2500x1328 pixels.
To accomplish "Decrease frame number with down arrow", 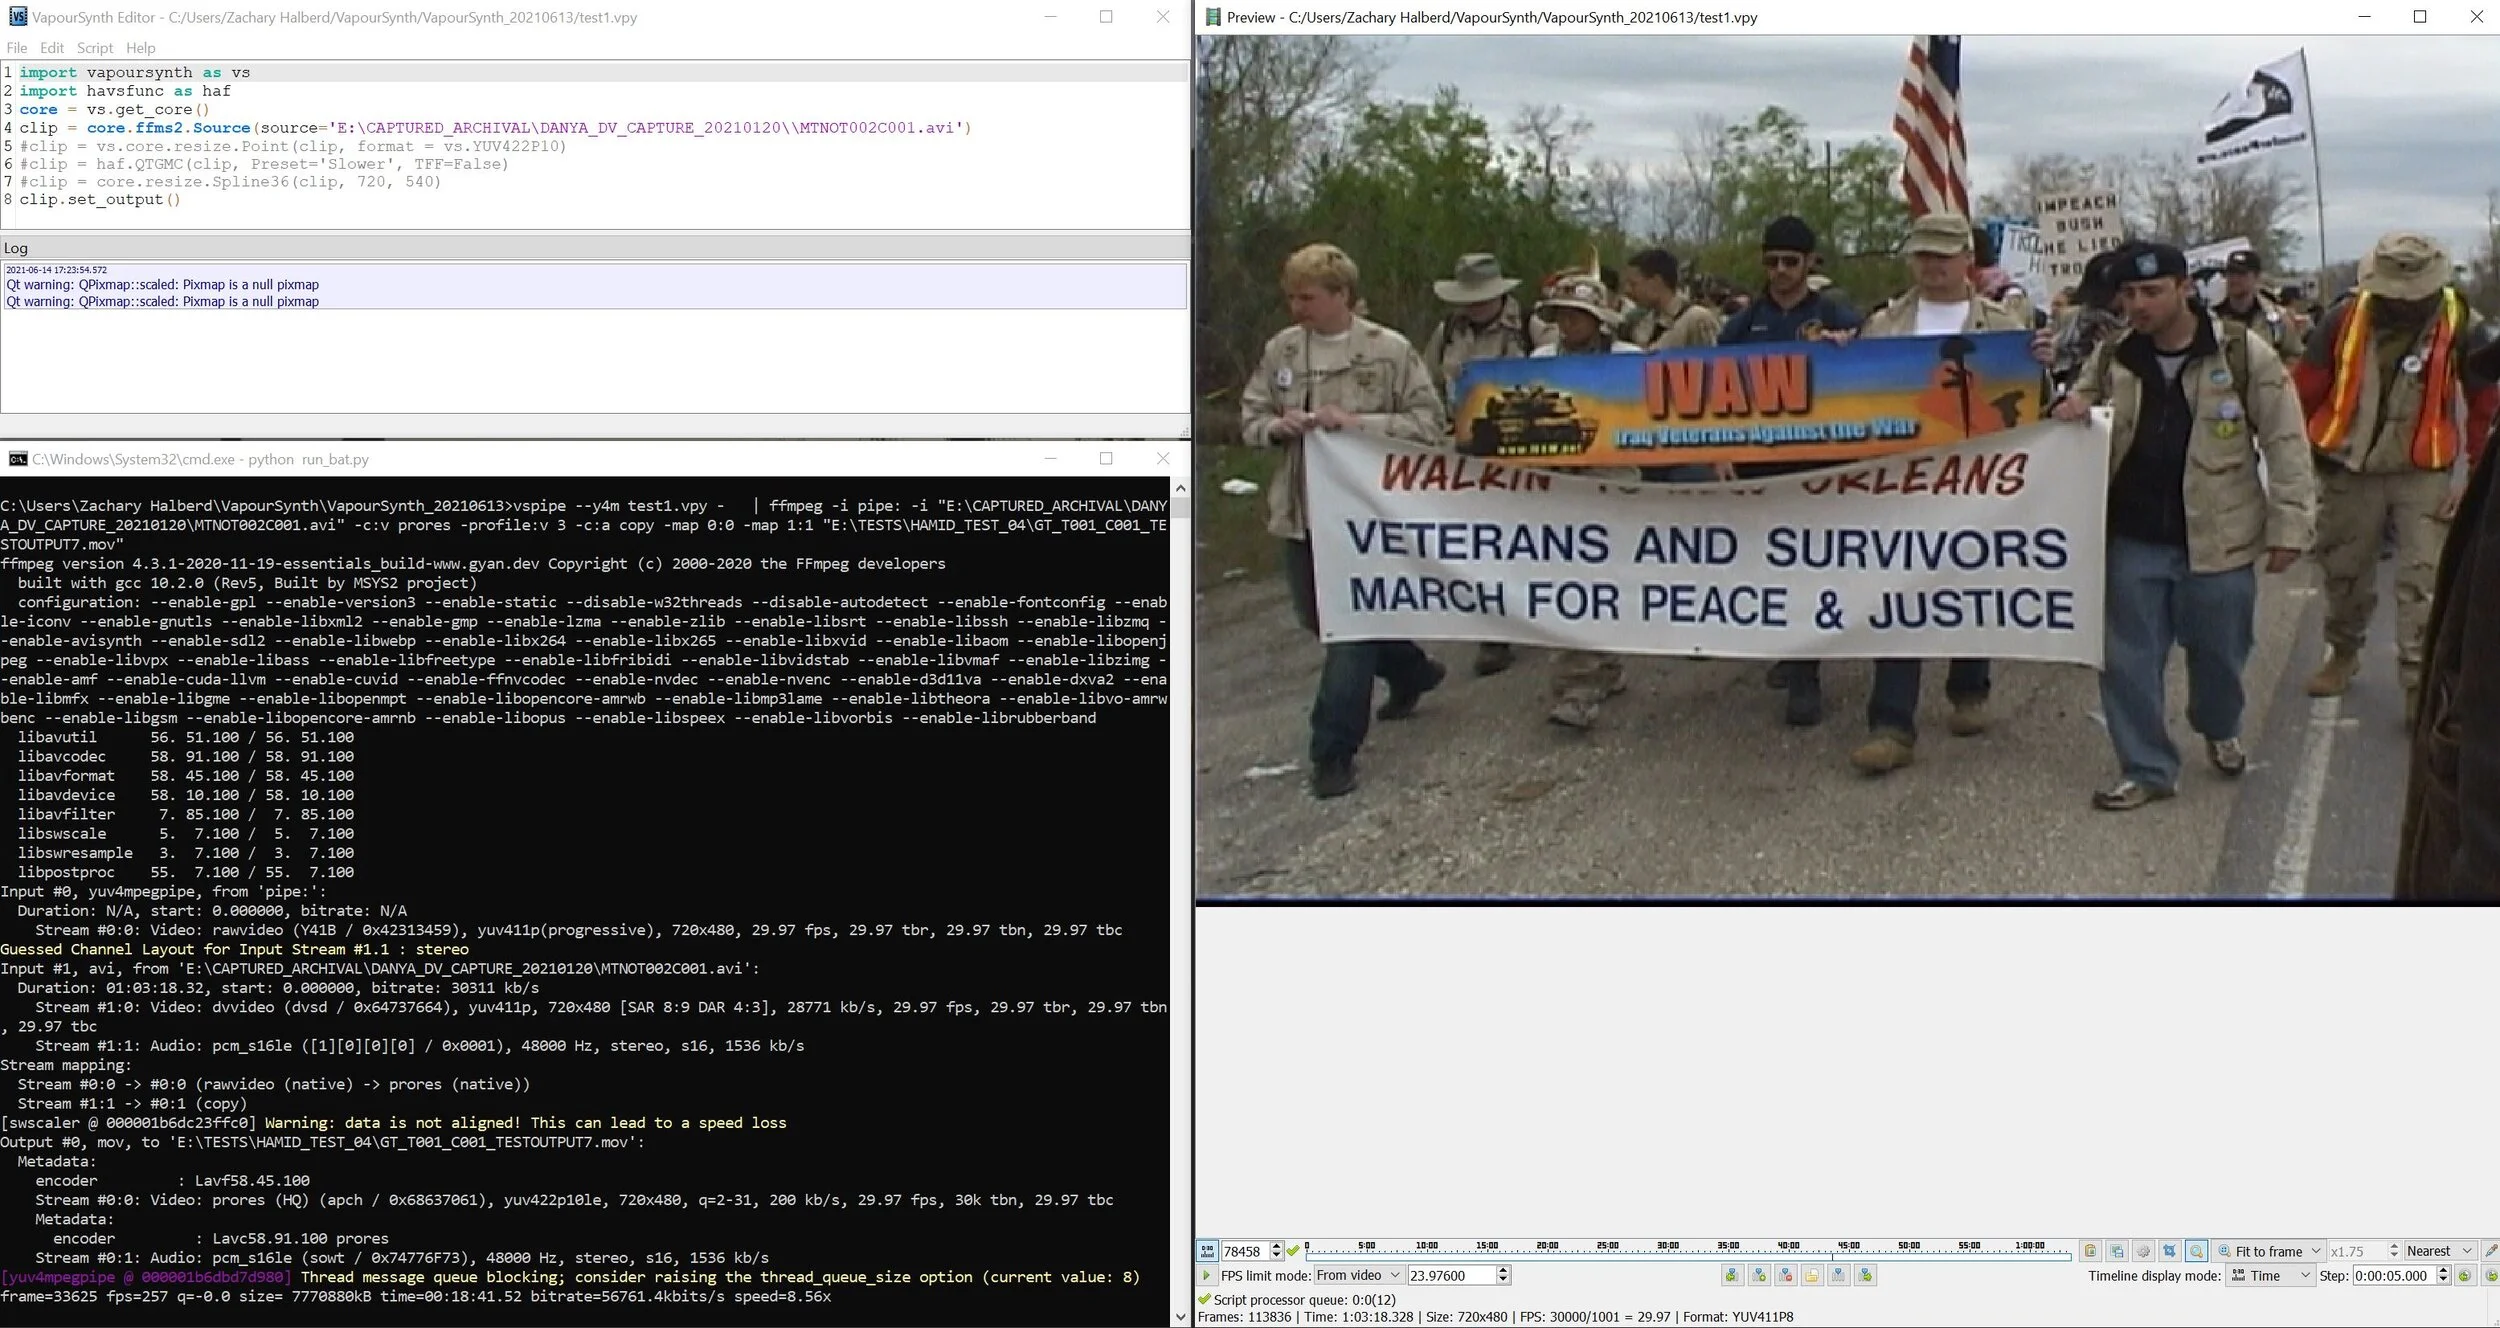I will click(1276, 1256).
